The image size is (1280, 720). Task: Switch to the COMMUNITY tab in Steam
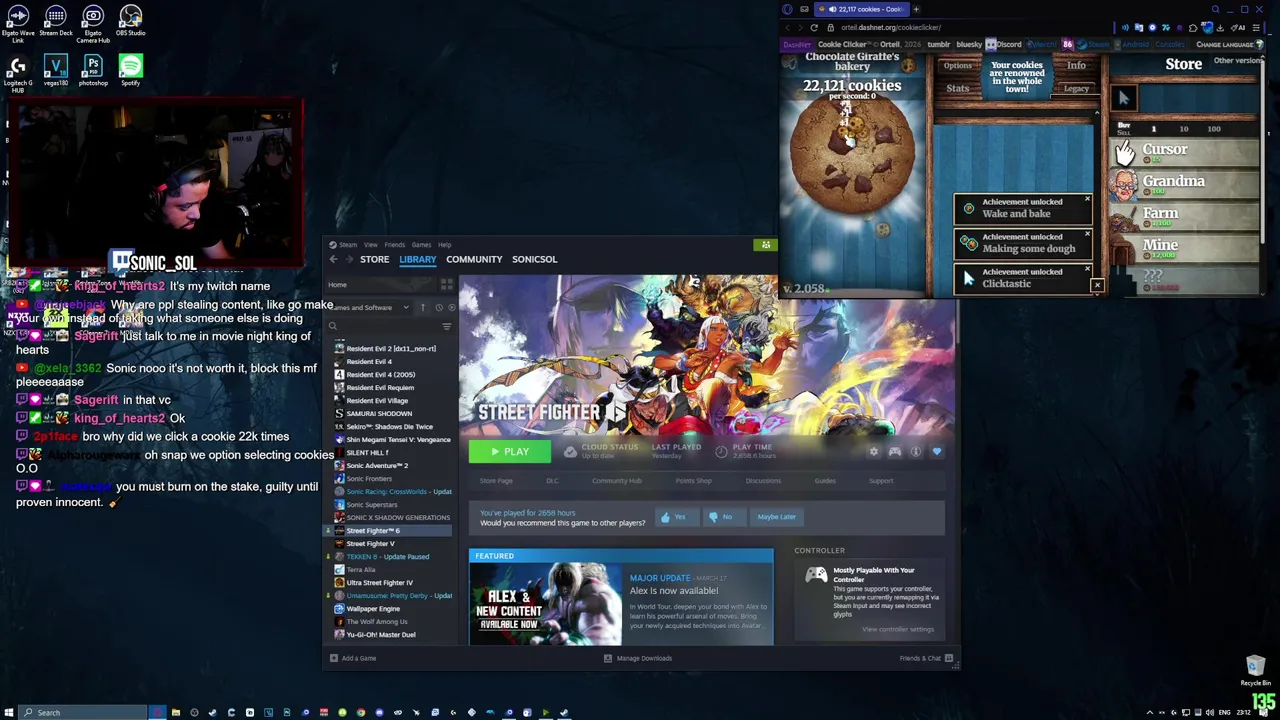point(474,259)
